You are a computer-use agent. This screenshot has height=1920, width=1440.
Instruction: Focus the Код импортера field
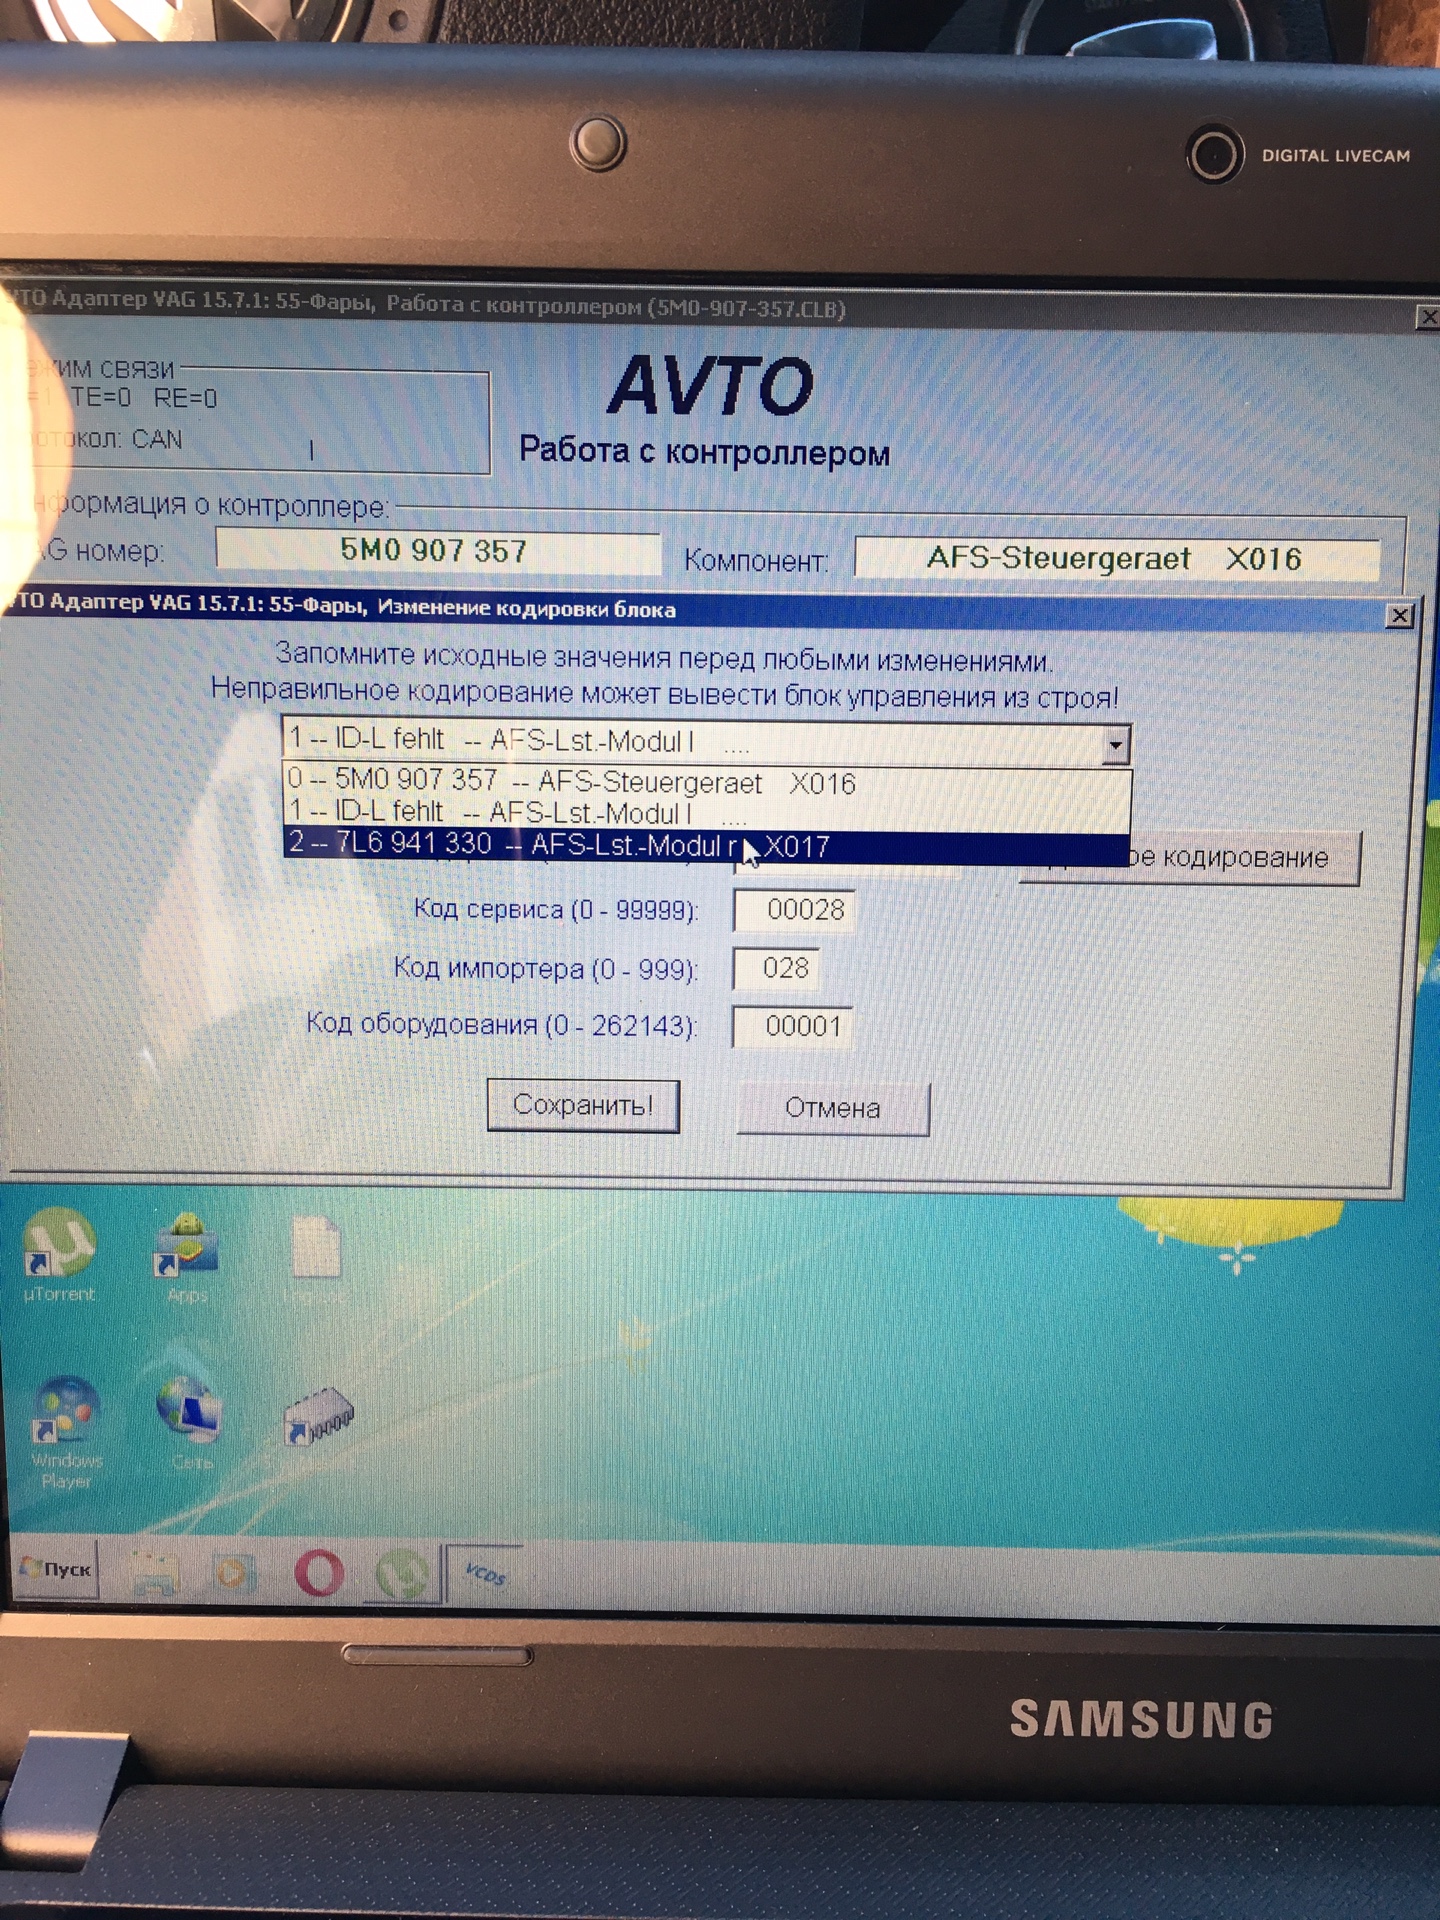(x=785, y=968)
